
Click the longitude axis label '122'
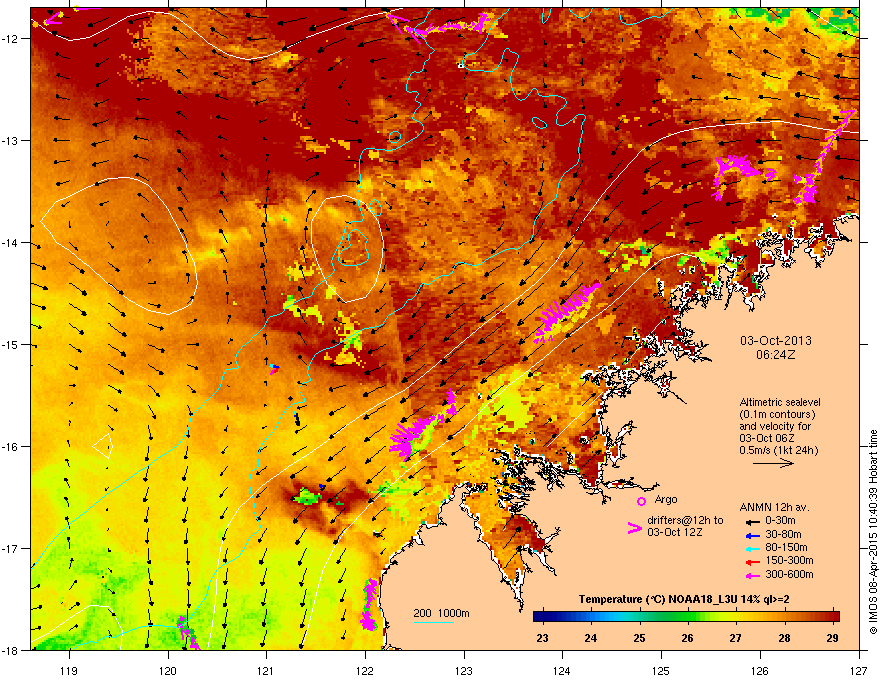pos(365,670)
